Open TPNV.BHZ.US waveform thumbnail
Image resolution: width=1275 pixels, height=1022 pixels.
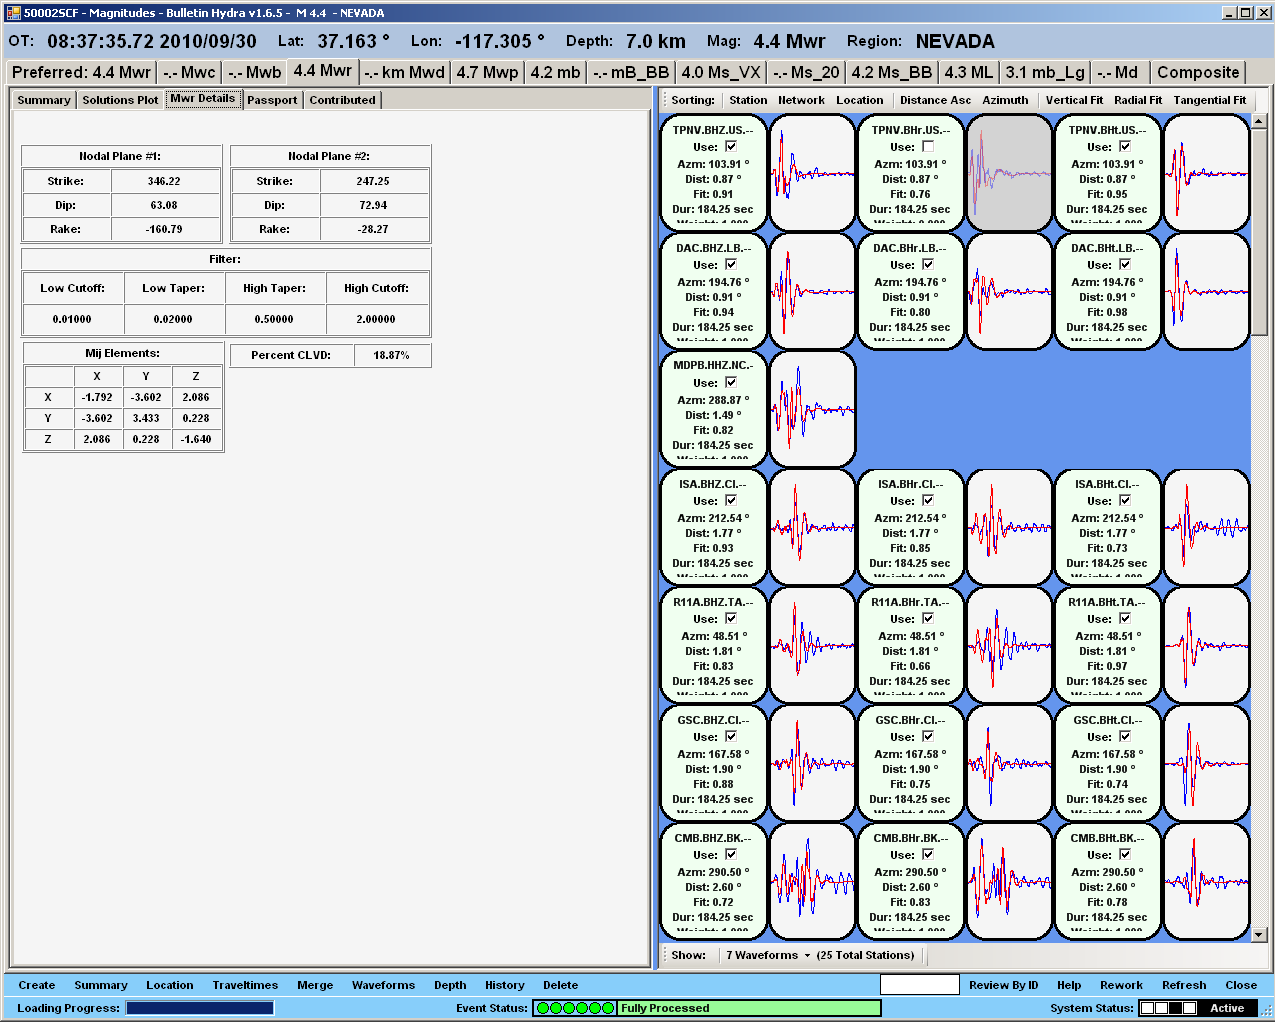813,173
